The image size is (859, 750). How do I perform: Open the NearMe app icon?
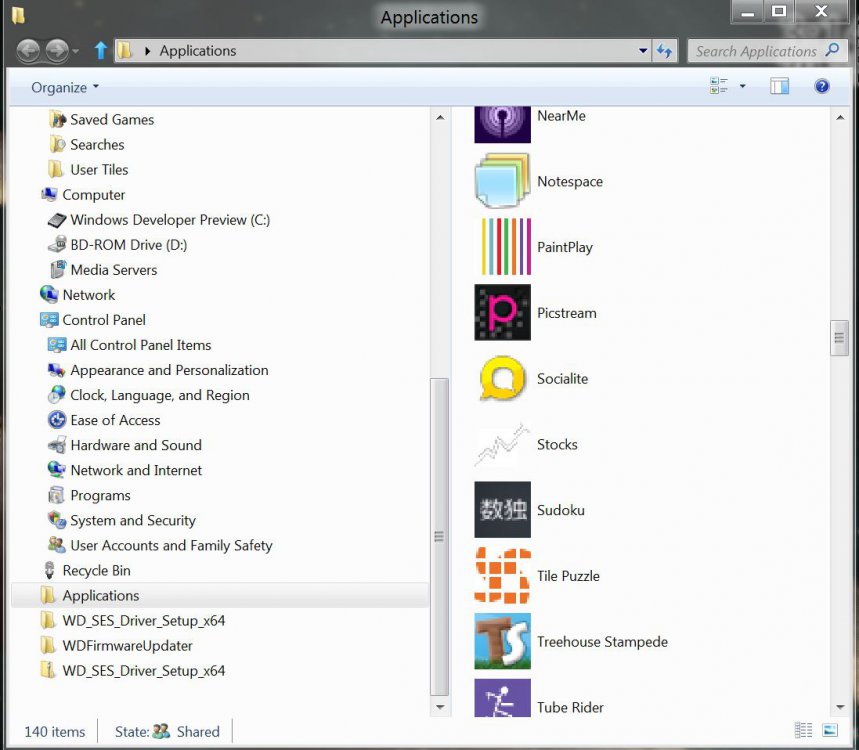point(502,122)
